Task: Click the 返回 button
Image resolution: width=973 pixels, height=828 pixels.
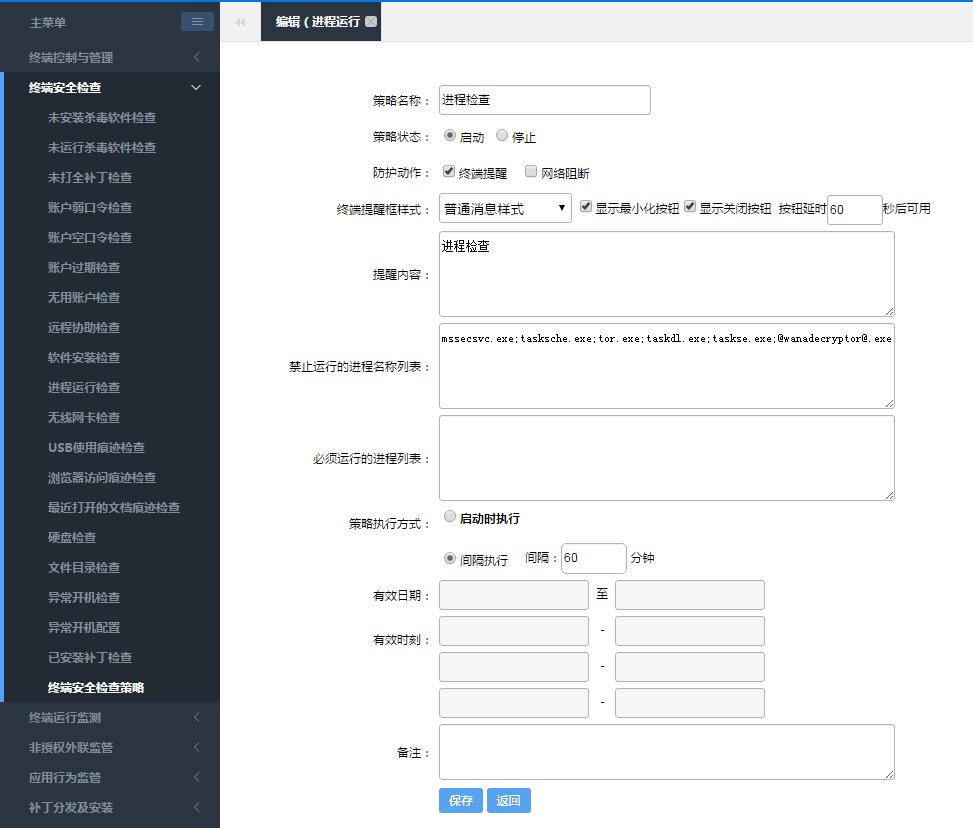Action: [x=509, y=800]
